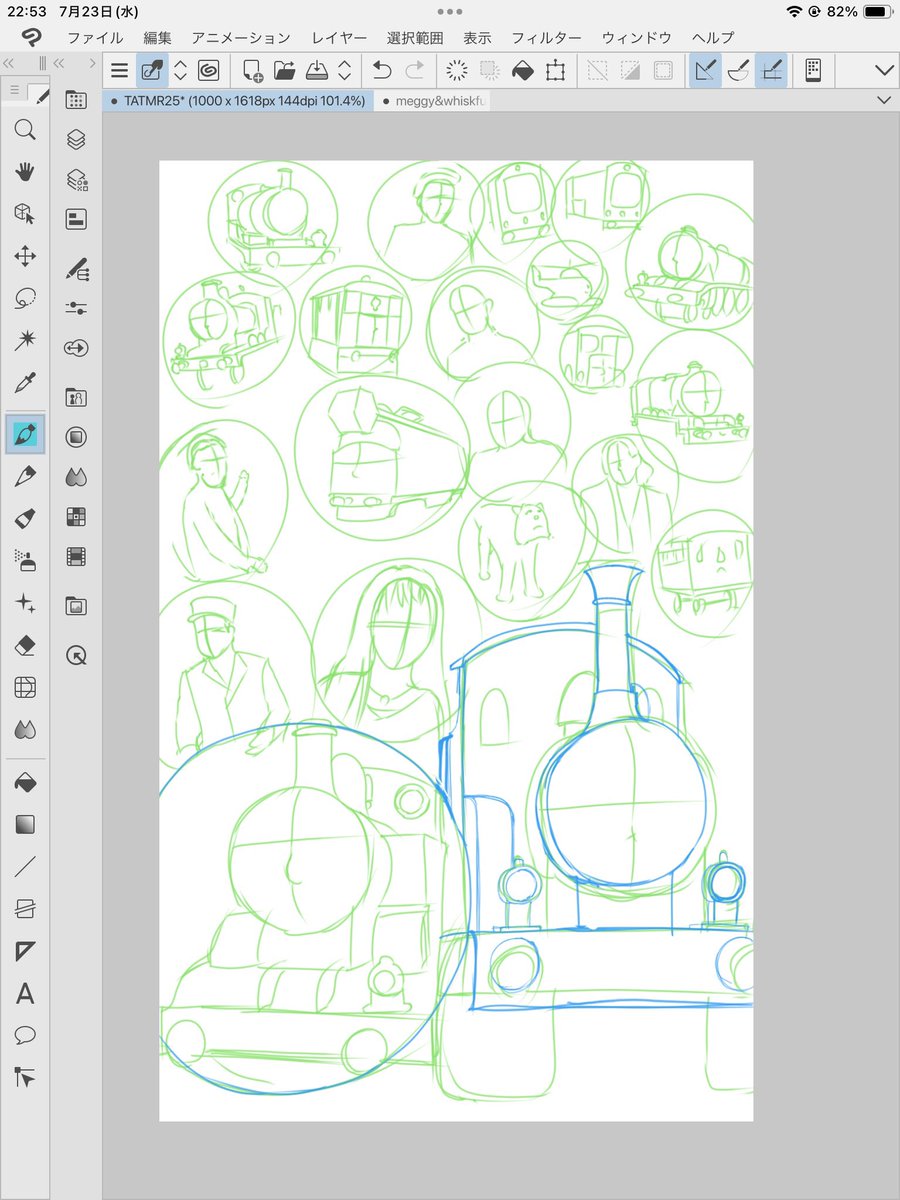Toggle Snap to Grid
This screenshot has width=900, height=1200.
pos(771,70)
